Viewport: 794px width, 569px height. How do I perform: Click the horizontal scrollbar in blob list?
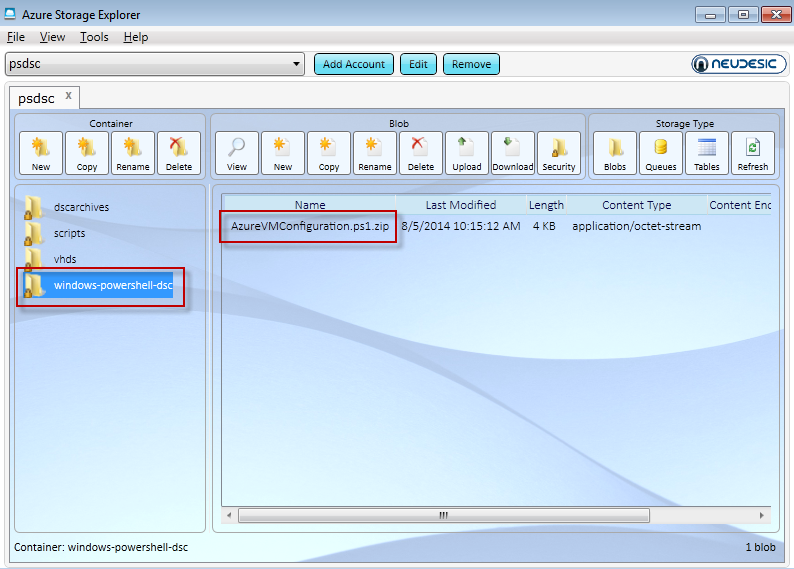click(x=443, y=516)
